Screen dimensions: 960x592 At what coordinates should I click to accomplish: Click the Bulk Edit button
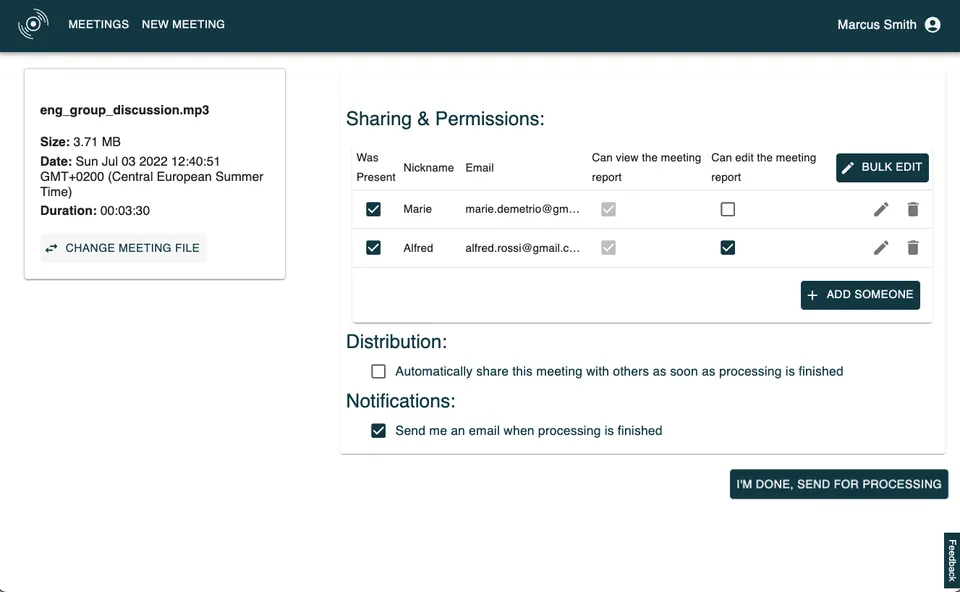(882, 168)
